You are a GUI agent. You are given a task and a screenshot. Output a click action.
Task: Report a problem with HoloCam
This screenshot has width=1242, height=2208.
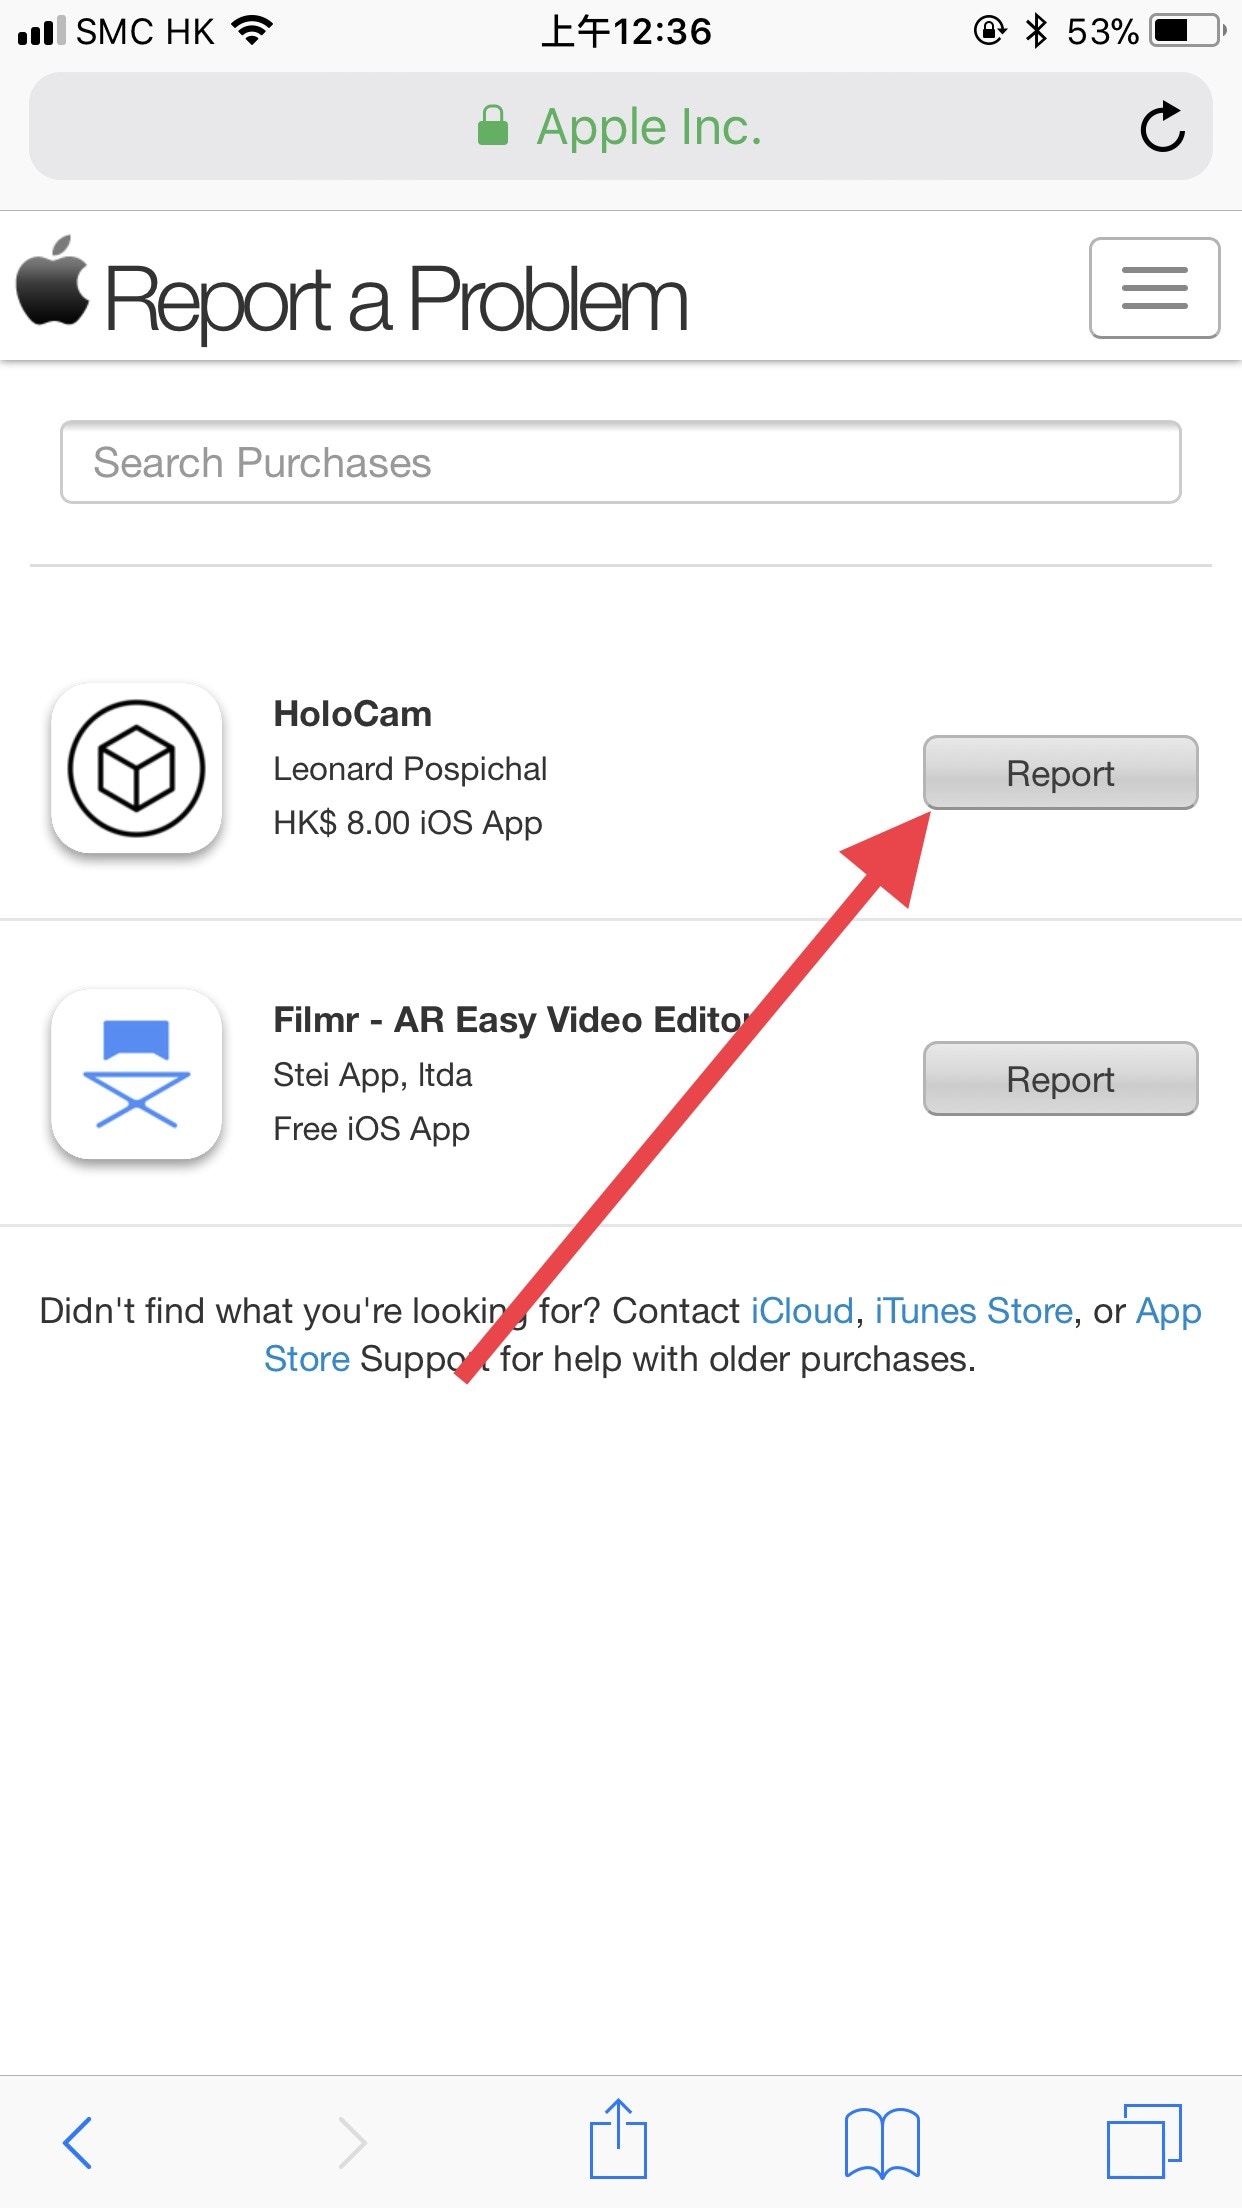(x=1060, y=773)
